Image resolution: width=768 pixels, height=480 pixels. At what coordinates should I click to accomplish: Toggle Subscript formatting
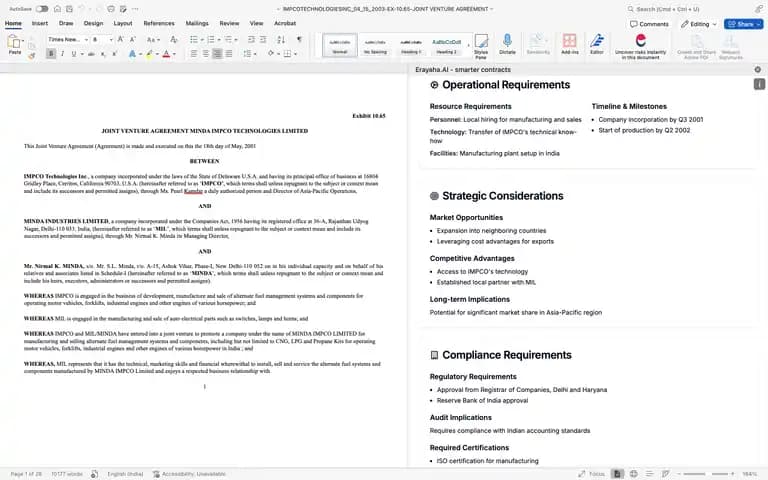click(103, 53)
